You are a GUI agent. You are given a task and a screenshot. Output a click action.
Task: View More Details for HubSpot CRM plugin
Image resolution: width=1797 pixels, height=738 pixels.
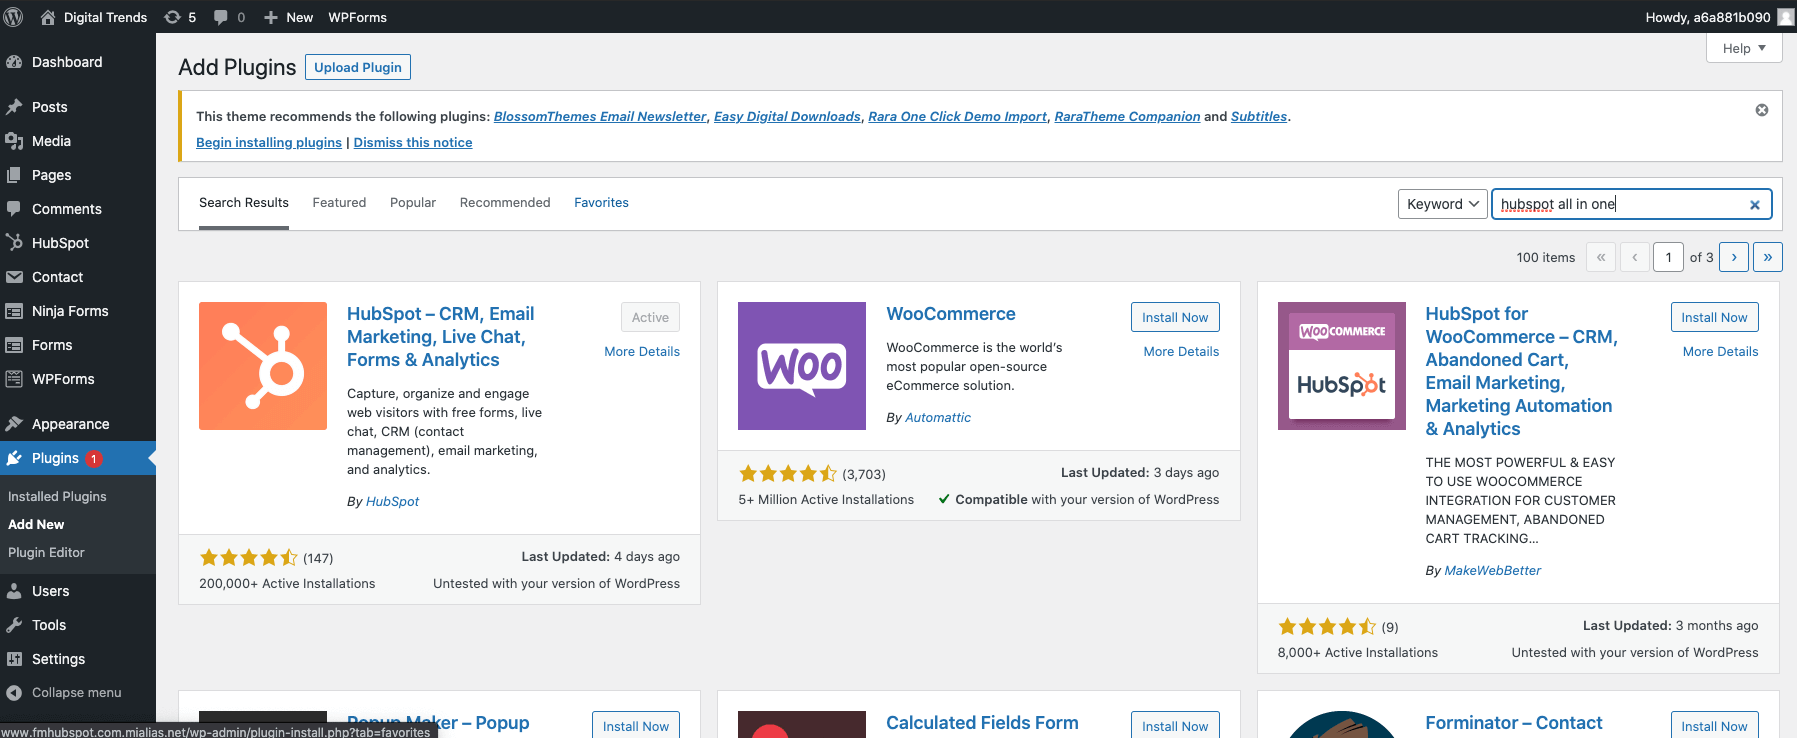pos(642,352)
